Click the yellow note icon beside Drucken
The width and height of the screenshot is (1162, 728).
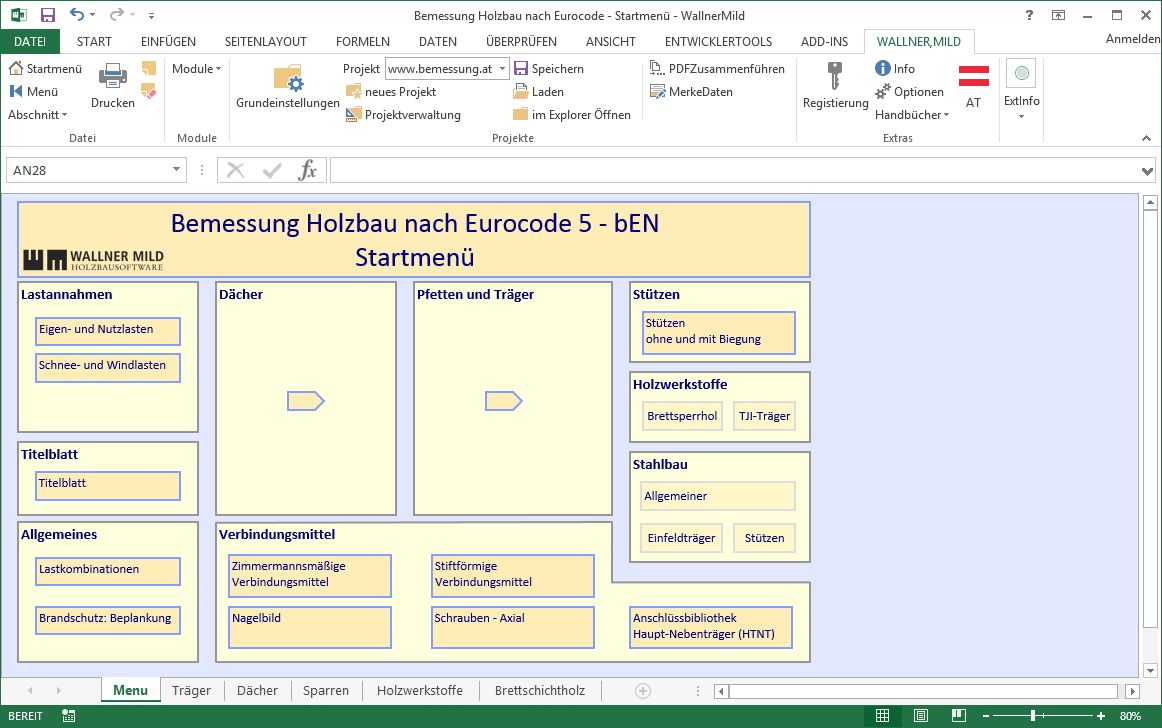pyautogui.click(x=149, y=68)
